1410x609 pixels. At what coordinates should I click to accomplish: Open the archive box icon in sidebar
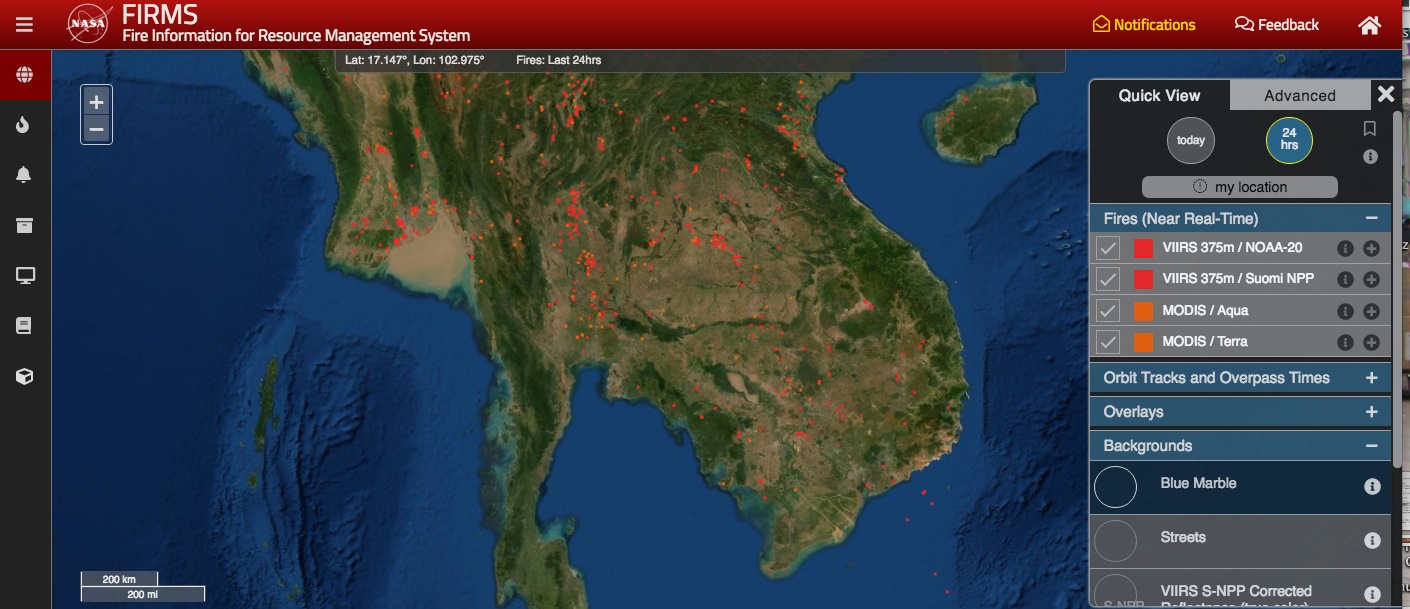(25, 225)
